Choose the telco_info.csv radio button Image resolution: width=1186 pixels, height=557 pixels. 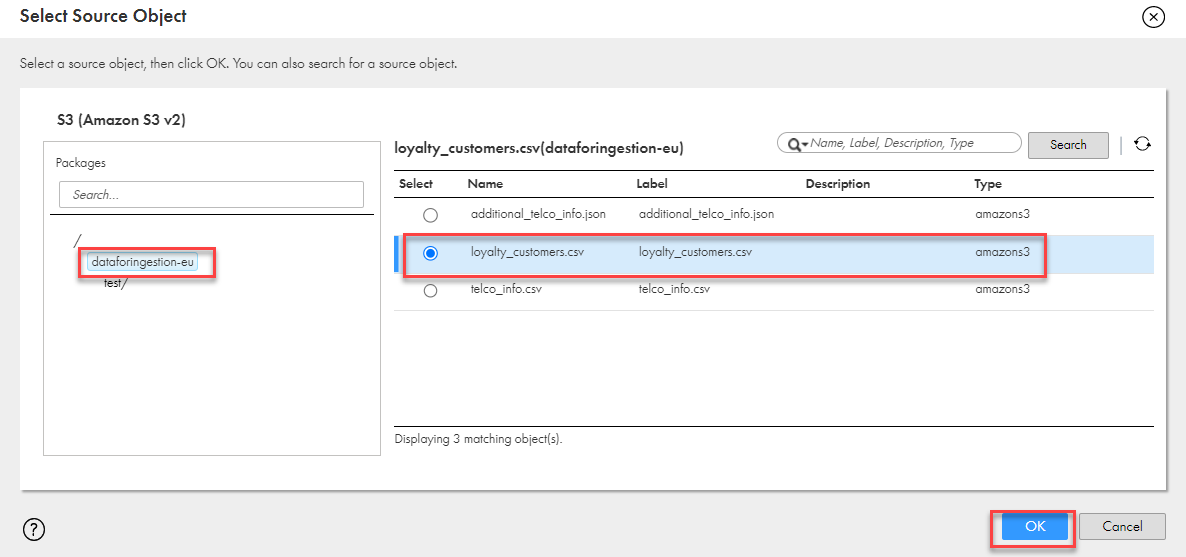point(430,291)
